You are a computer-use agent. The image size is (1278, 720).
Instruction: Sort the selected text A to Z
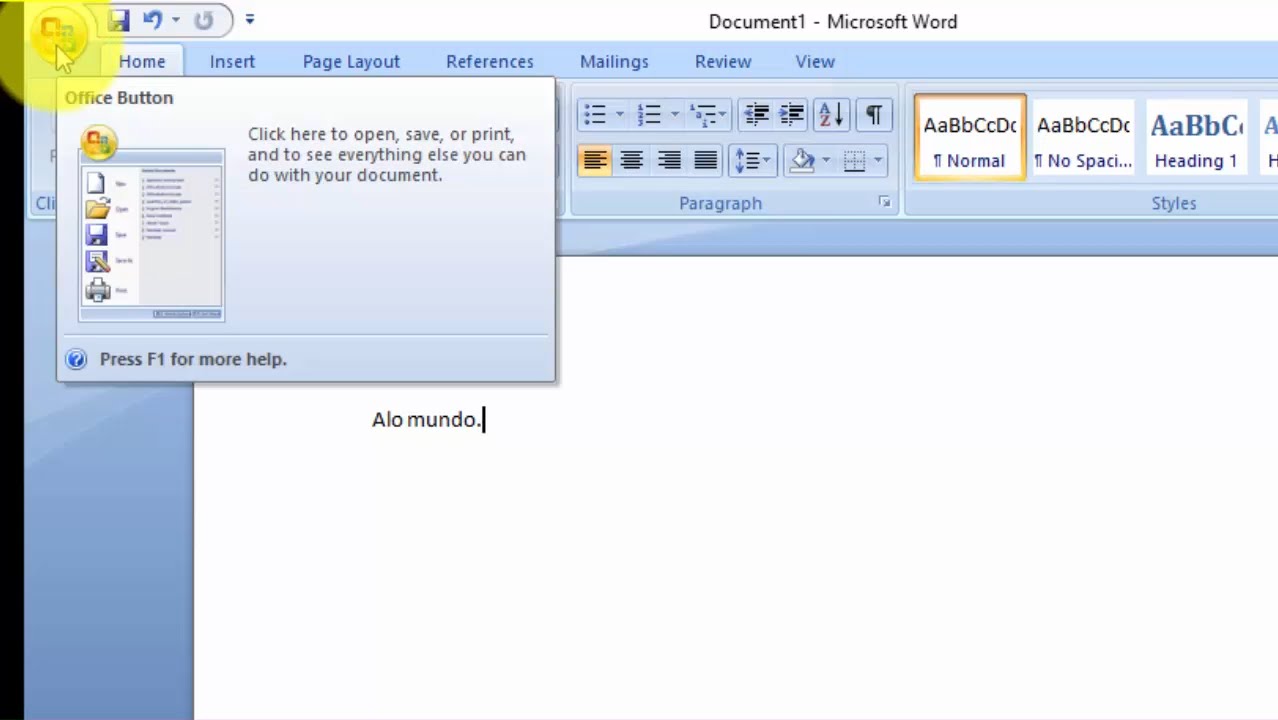click(831, 115)
